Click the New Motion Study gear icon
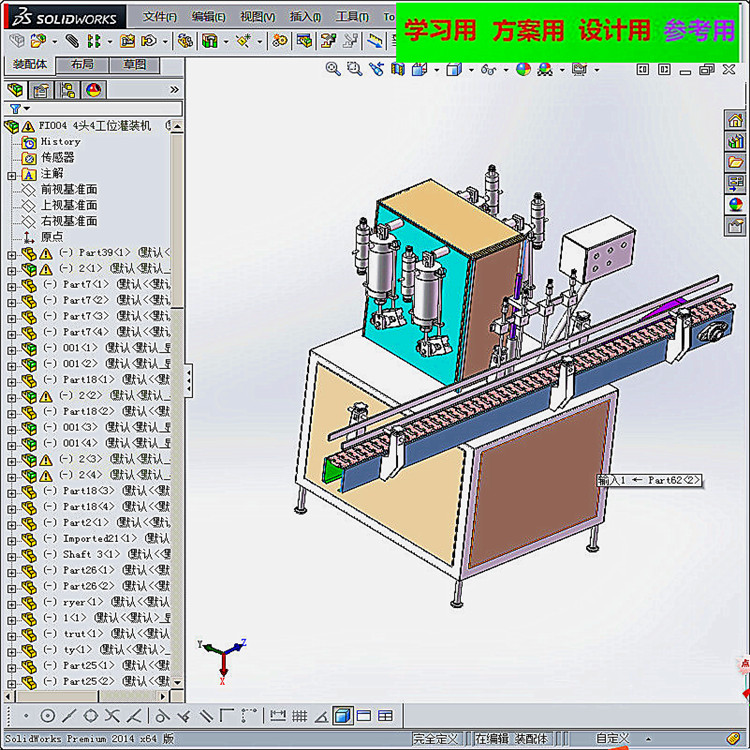 (280, 41)
